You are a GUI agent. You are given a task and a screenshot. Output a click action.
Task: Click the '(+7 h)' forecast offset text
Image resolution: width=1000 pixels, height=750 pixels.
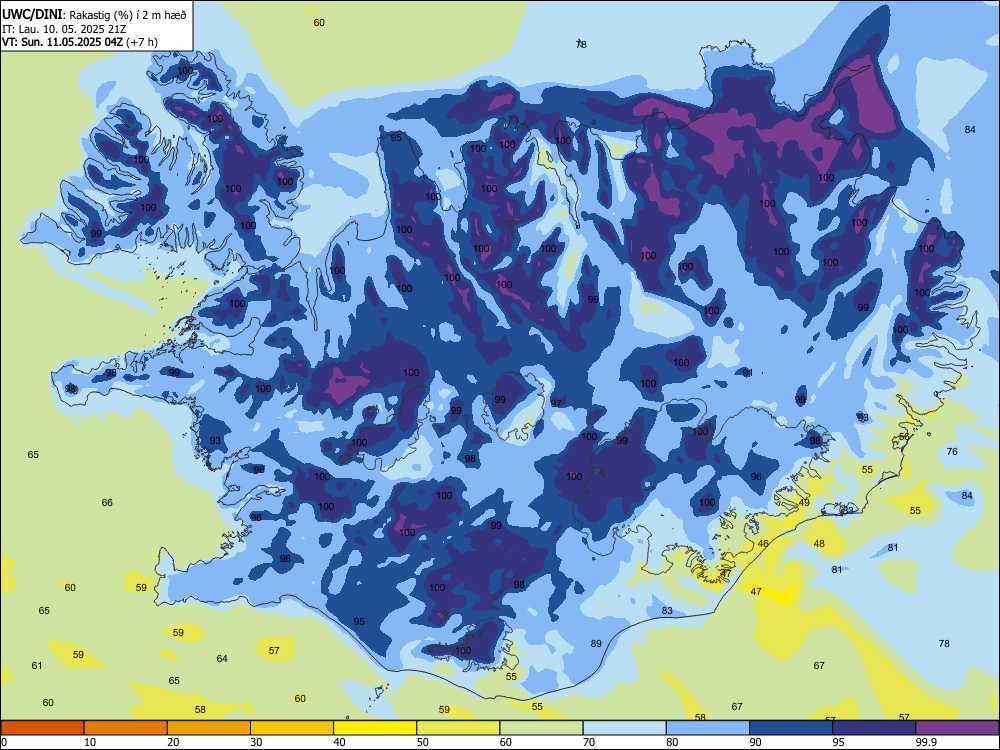click(x=142, y=42)
